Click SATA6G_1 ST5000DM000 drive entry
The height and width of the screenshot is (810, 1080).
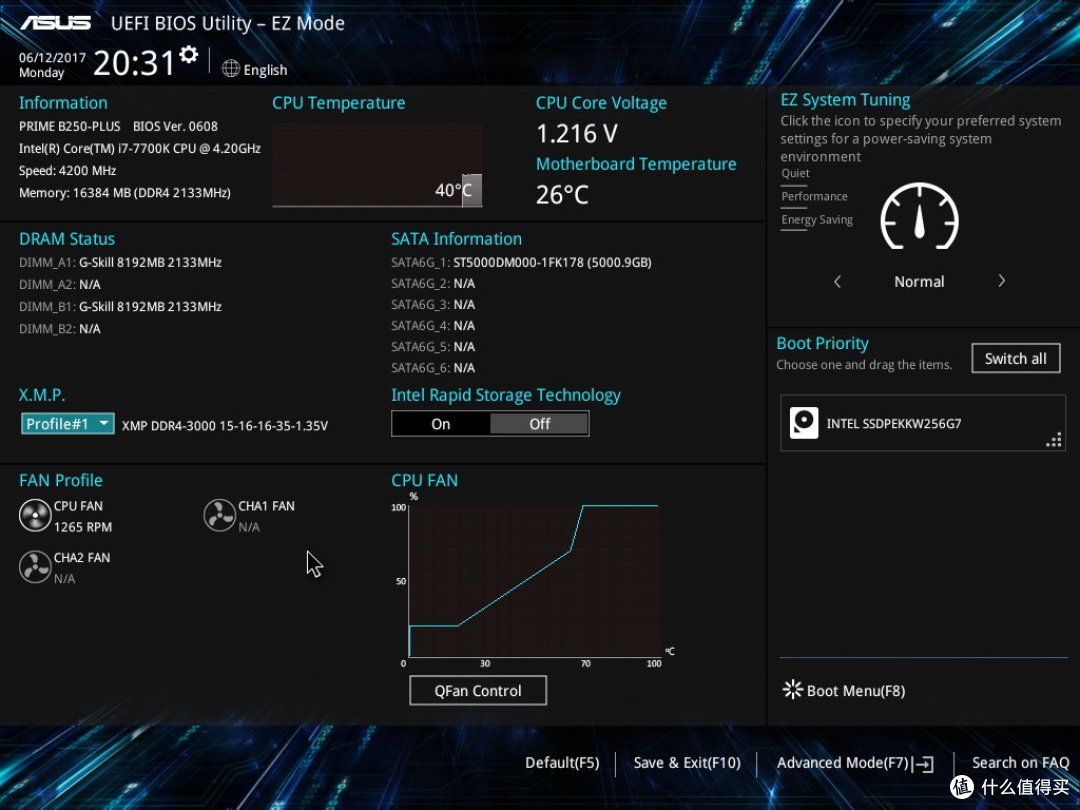coord(521,262)
